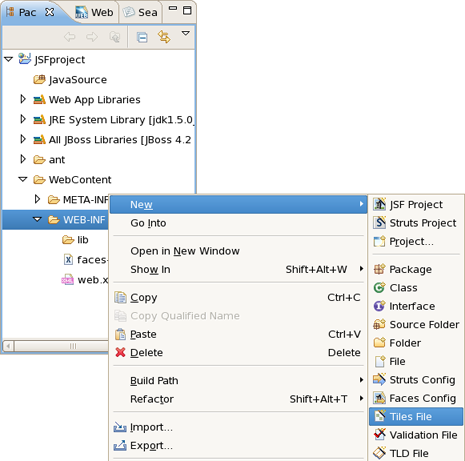Open the Show In submenu
The width and height of the screenshot is (465, 461).
pos(238,269)
